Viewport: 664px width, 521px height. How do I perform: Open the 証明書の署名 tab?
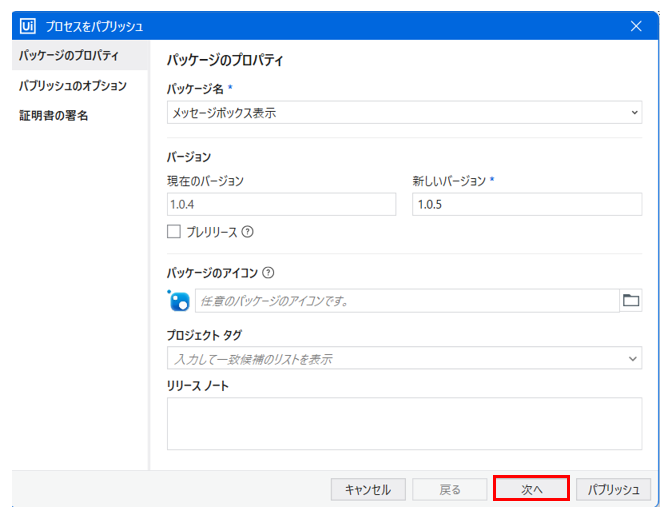(54, 116)
